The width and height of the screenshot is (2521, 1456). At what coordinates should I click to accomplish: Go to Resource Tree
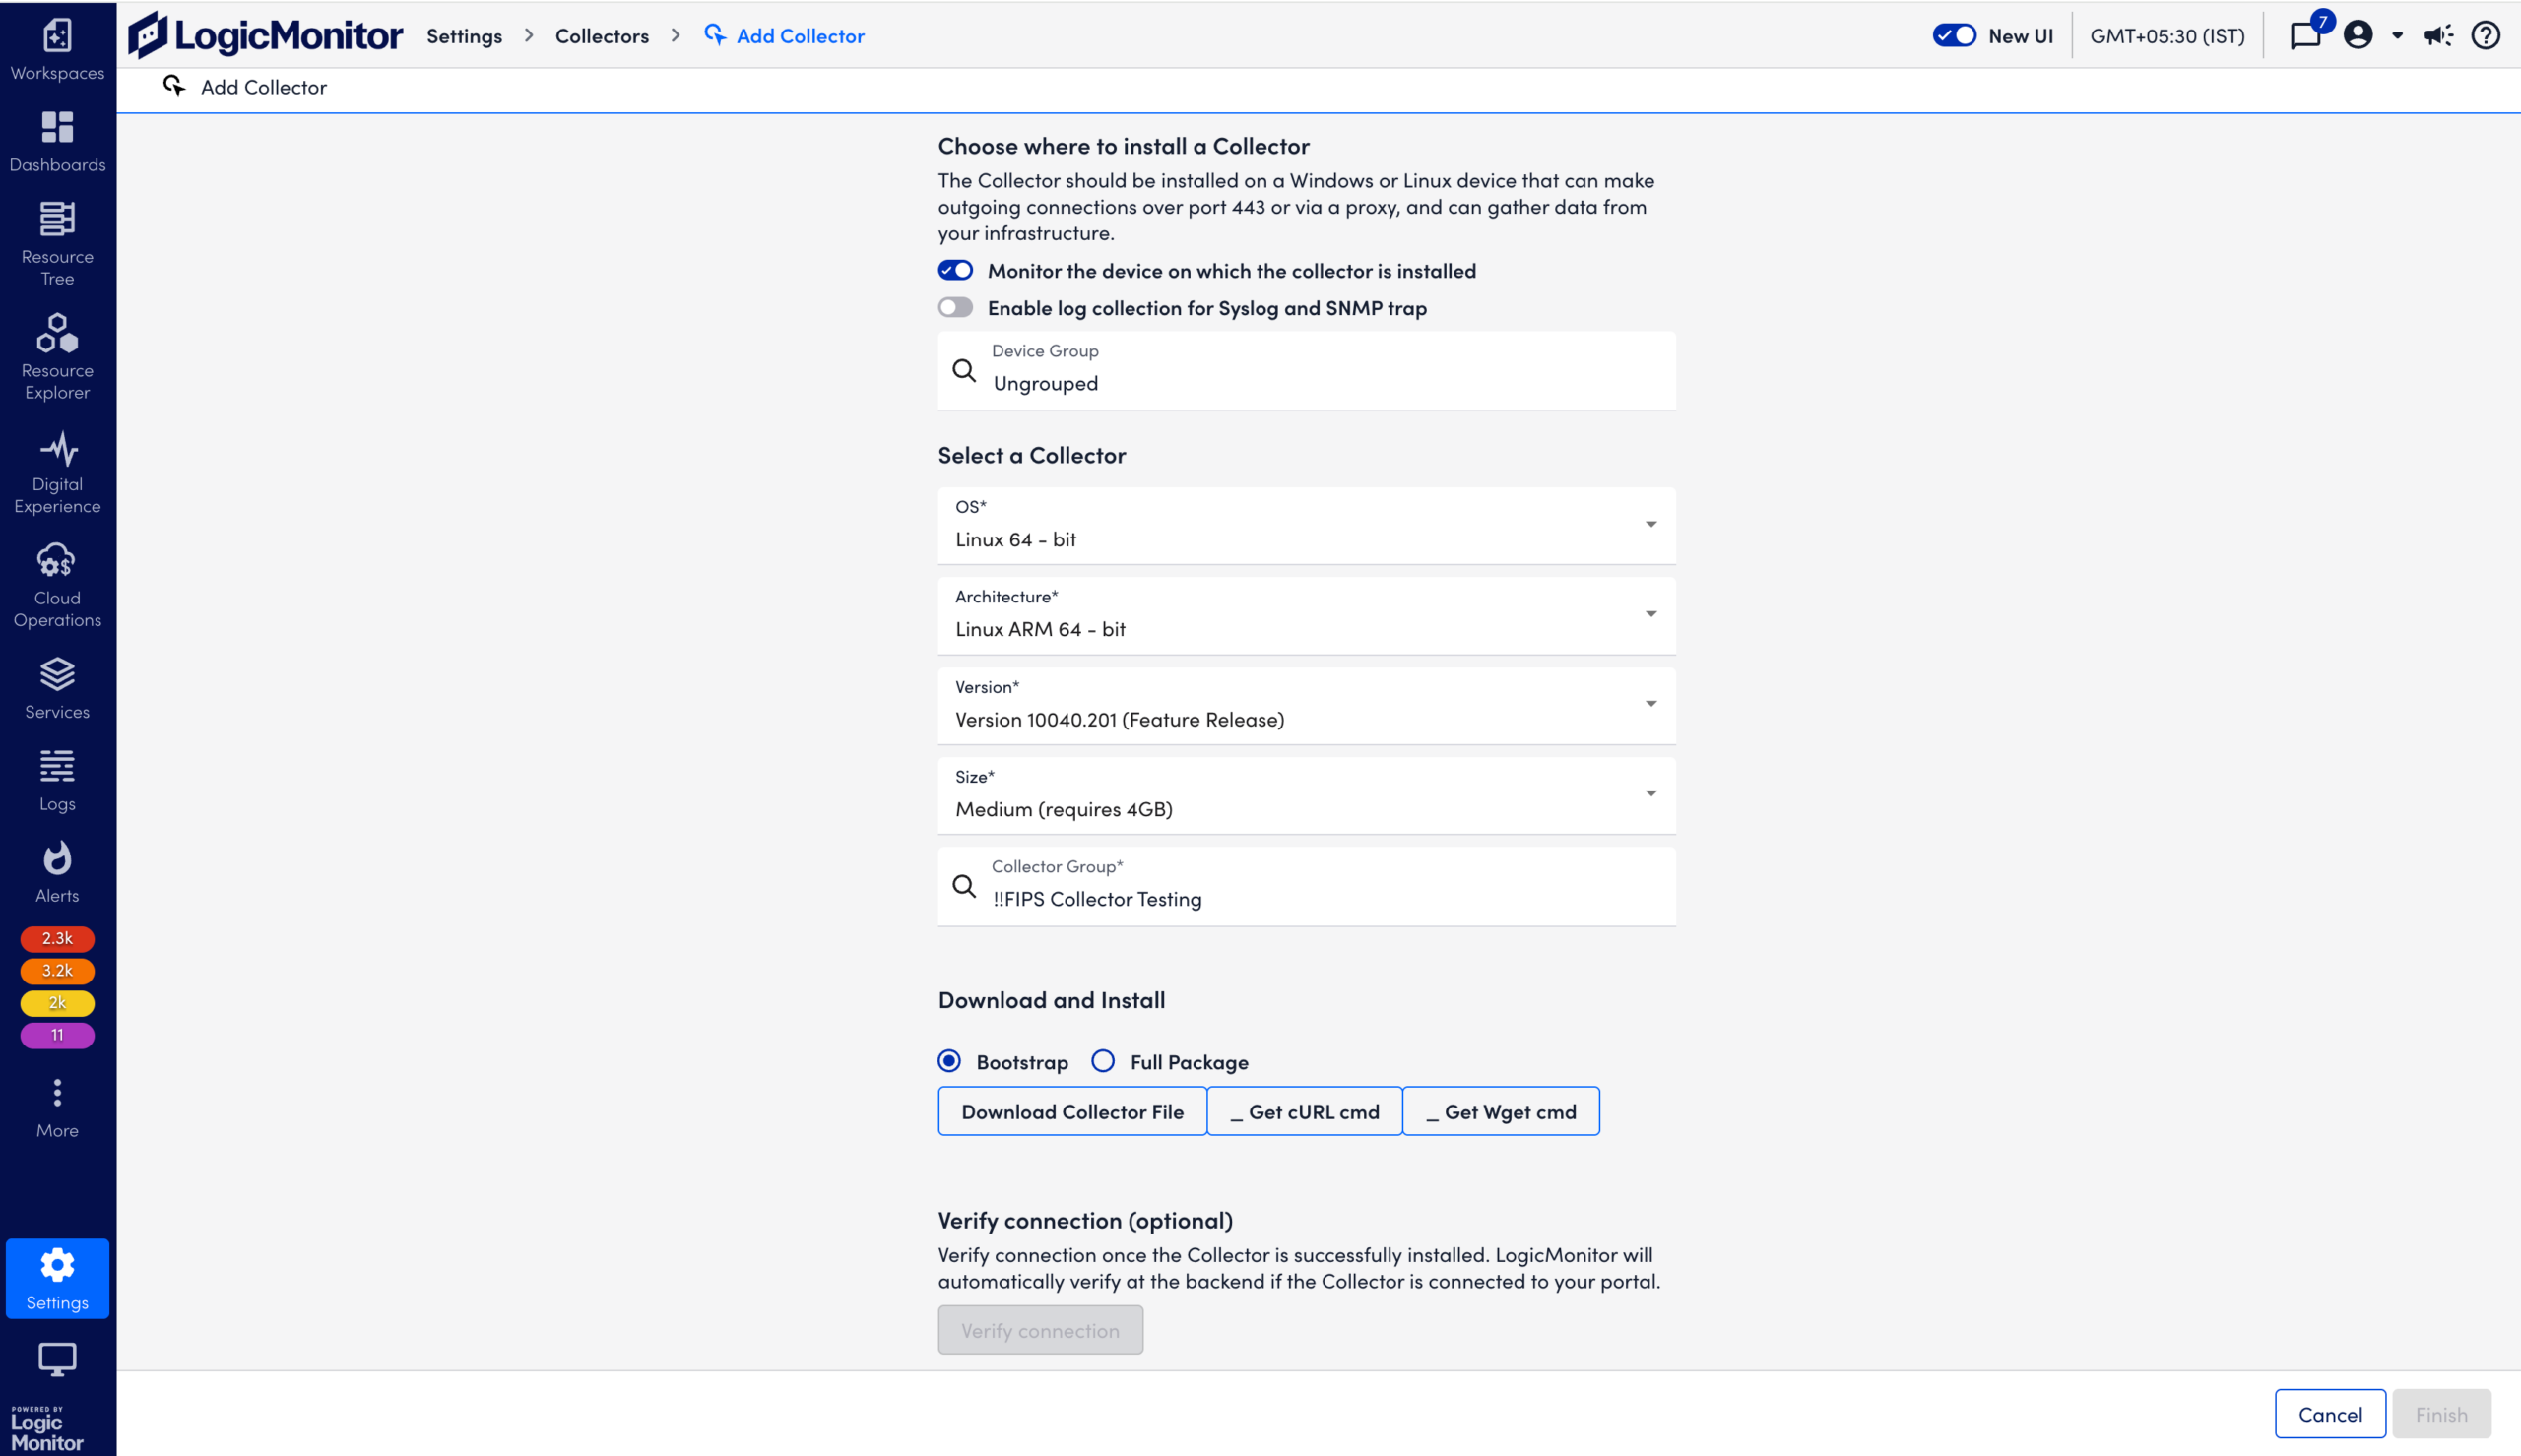pos(57,245)
